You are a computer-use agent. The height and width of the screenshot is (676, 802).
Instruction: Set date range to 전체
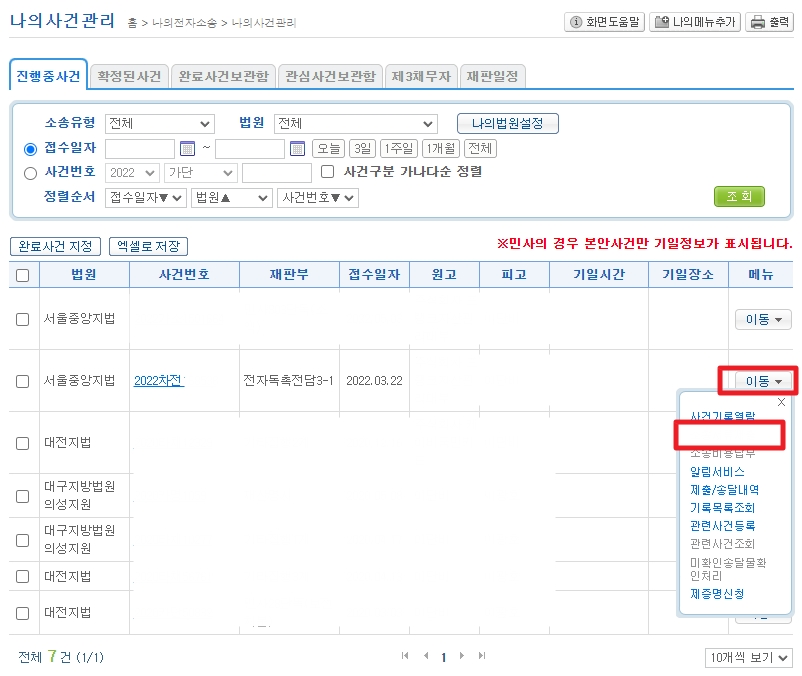point(480,149)
